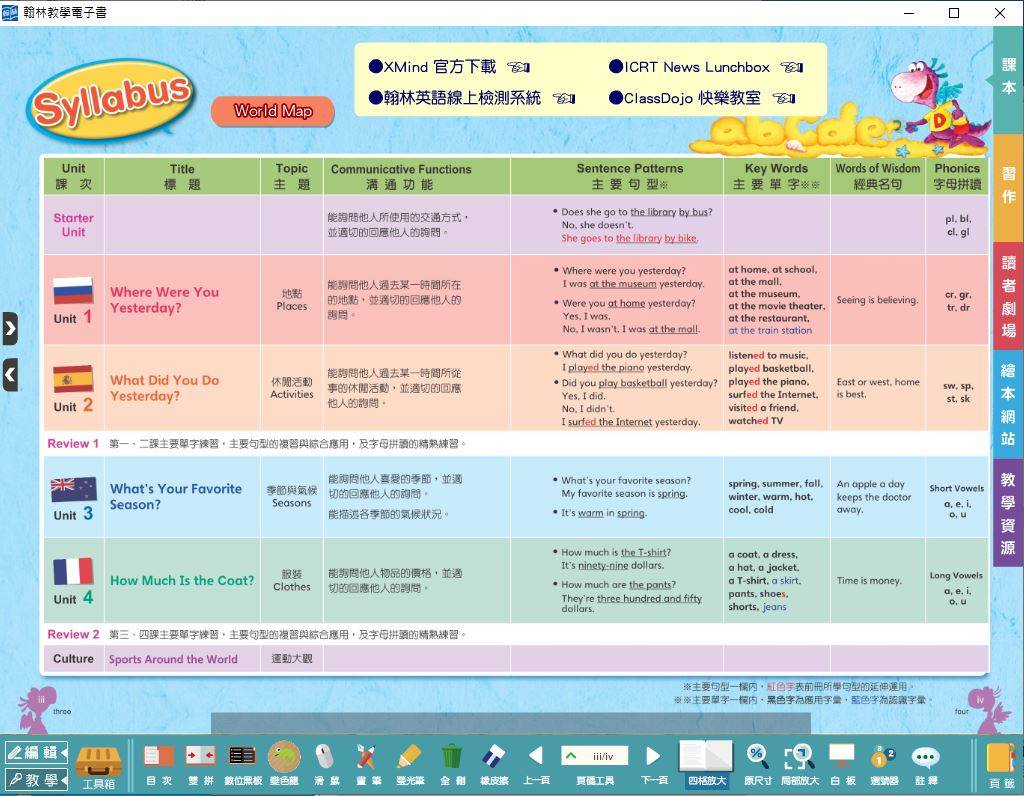The height and width of the screenshot is (796, 1024).
Task: Click the France flag icon for Unit 4
Action: [x=73, y=571]
